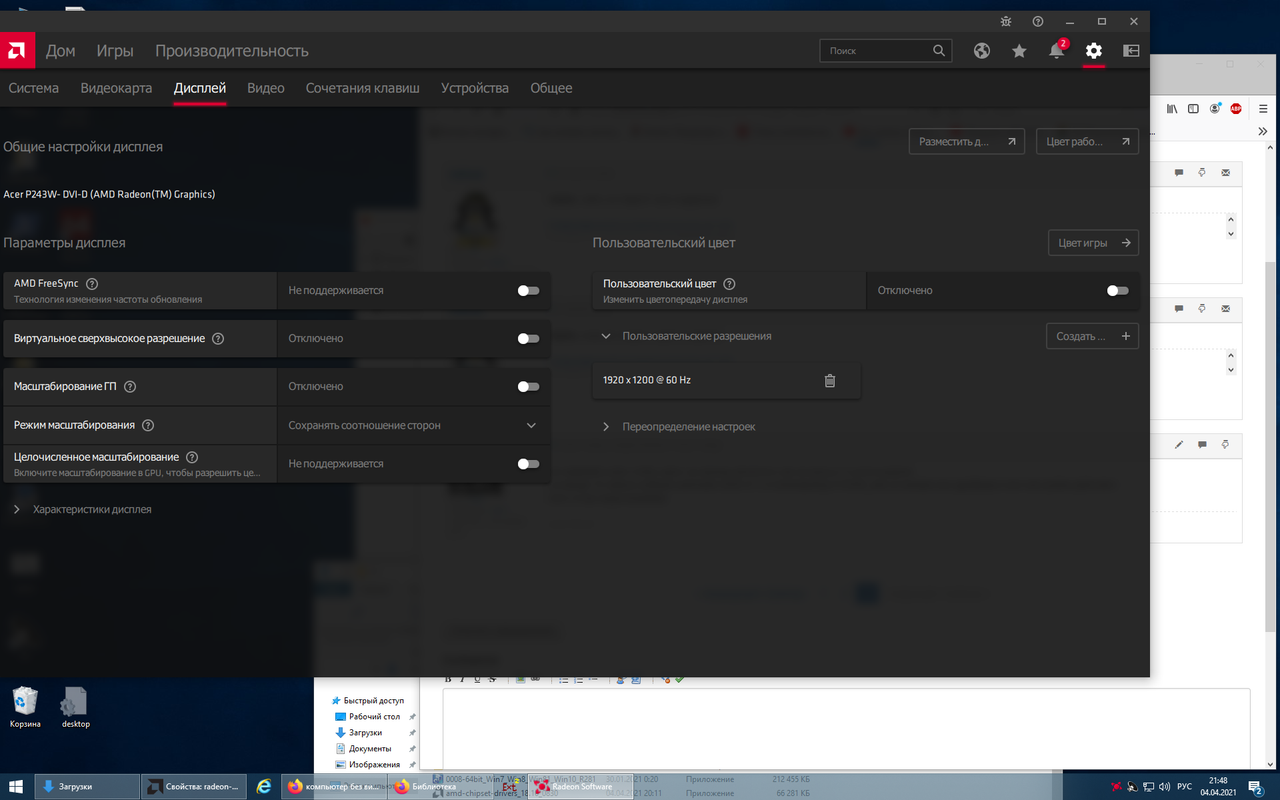1280x800 pixels.
Task: Open the Сочетания клавиш tab
Action: click(x=363, y=88)
